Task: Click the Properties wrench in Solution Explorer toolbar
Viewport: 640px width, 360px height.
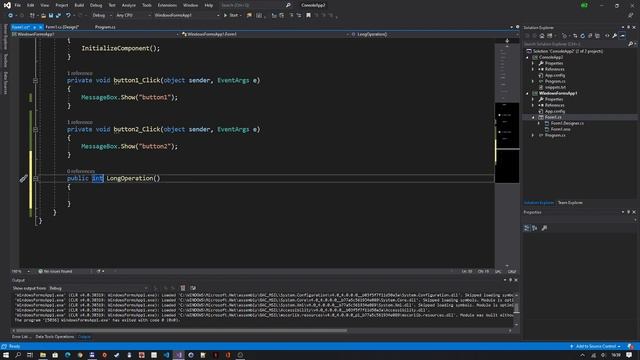Action: pos(615,36)
